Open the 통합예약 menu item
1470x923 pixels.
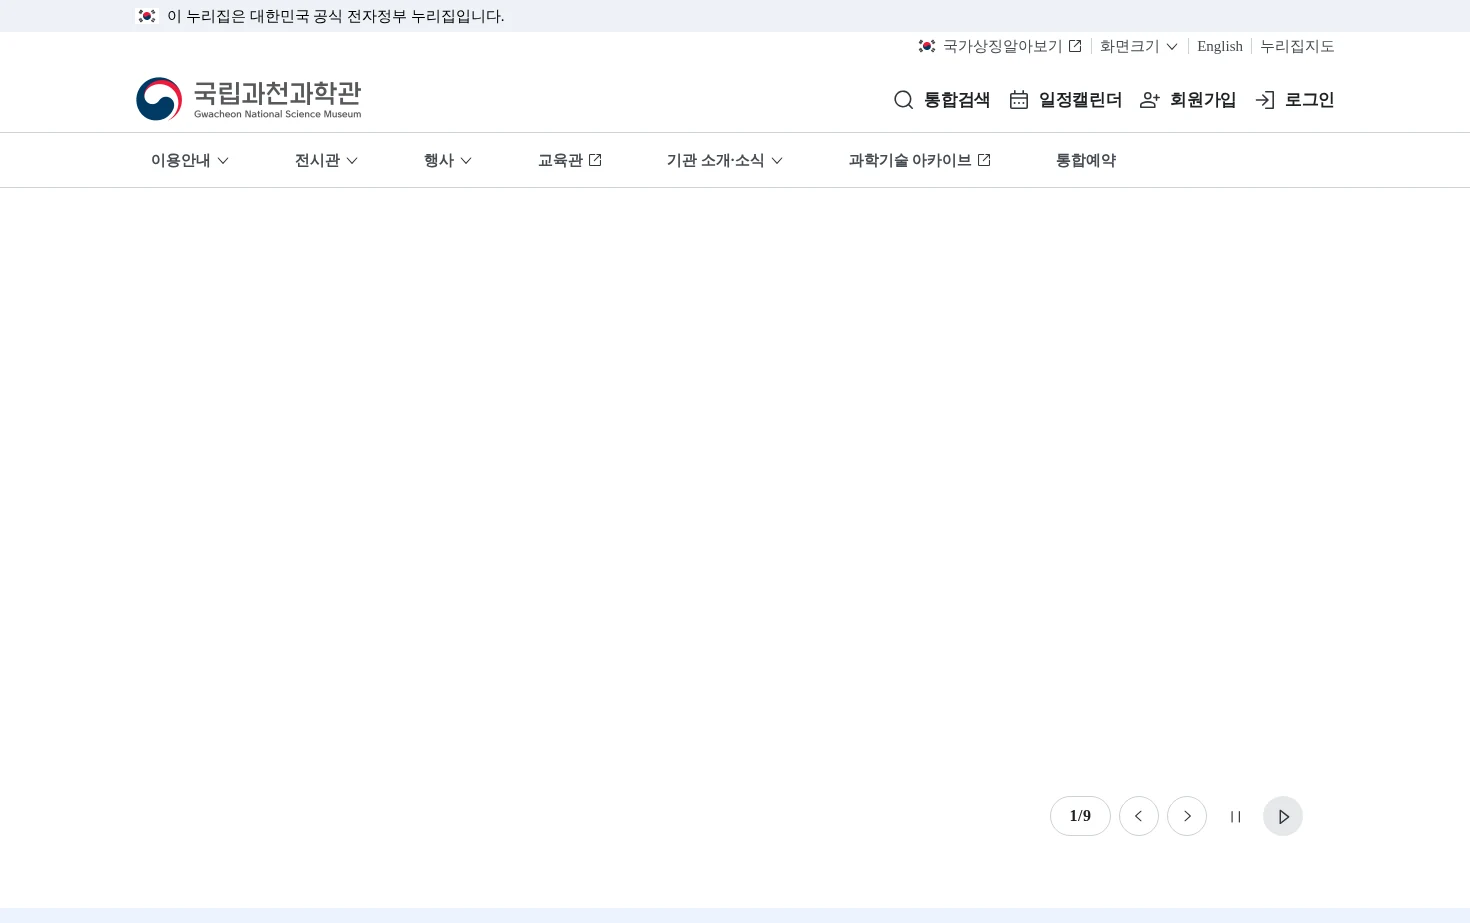[1086, 160]
